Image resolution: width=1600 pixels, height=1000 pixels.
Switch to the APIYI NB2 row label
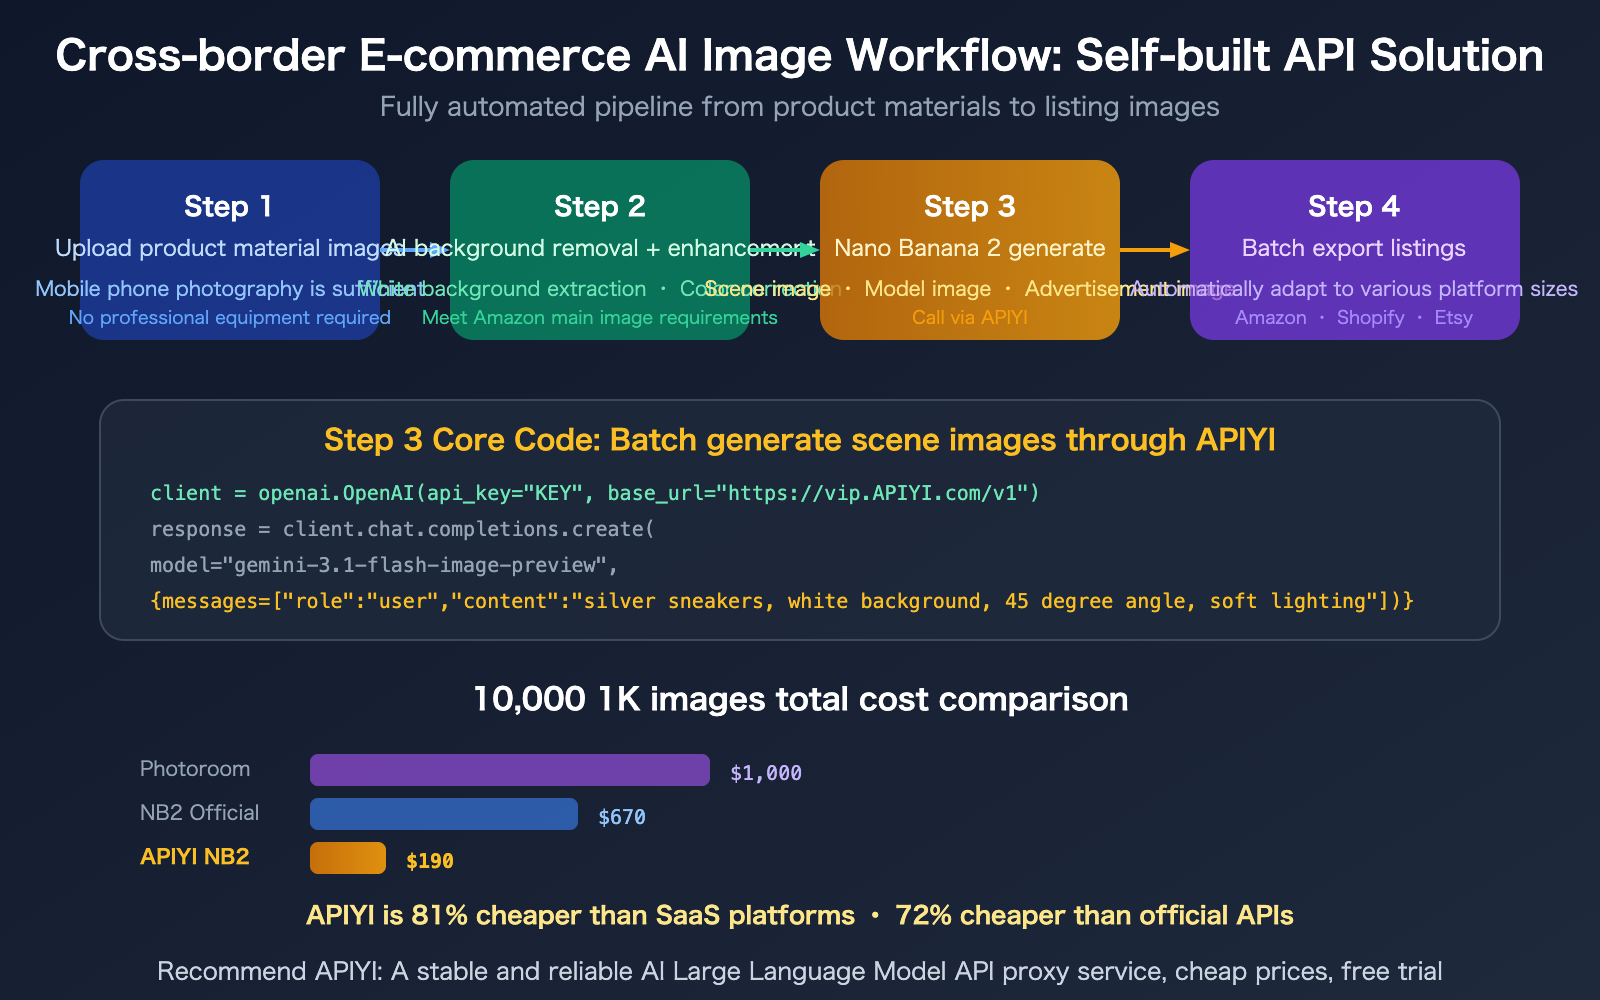pos(193,856)
